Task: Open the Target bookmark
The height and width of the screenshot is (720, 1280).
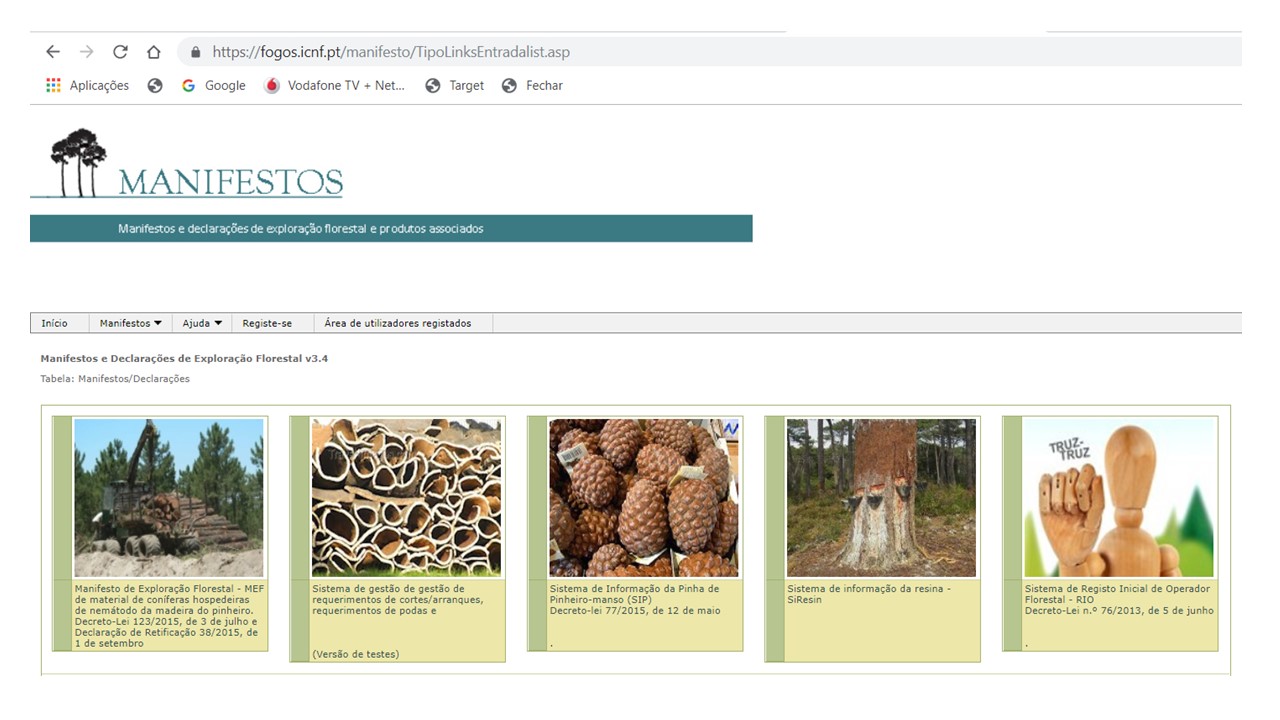Action: pyautogui.click(x=455, y=86)
